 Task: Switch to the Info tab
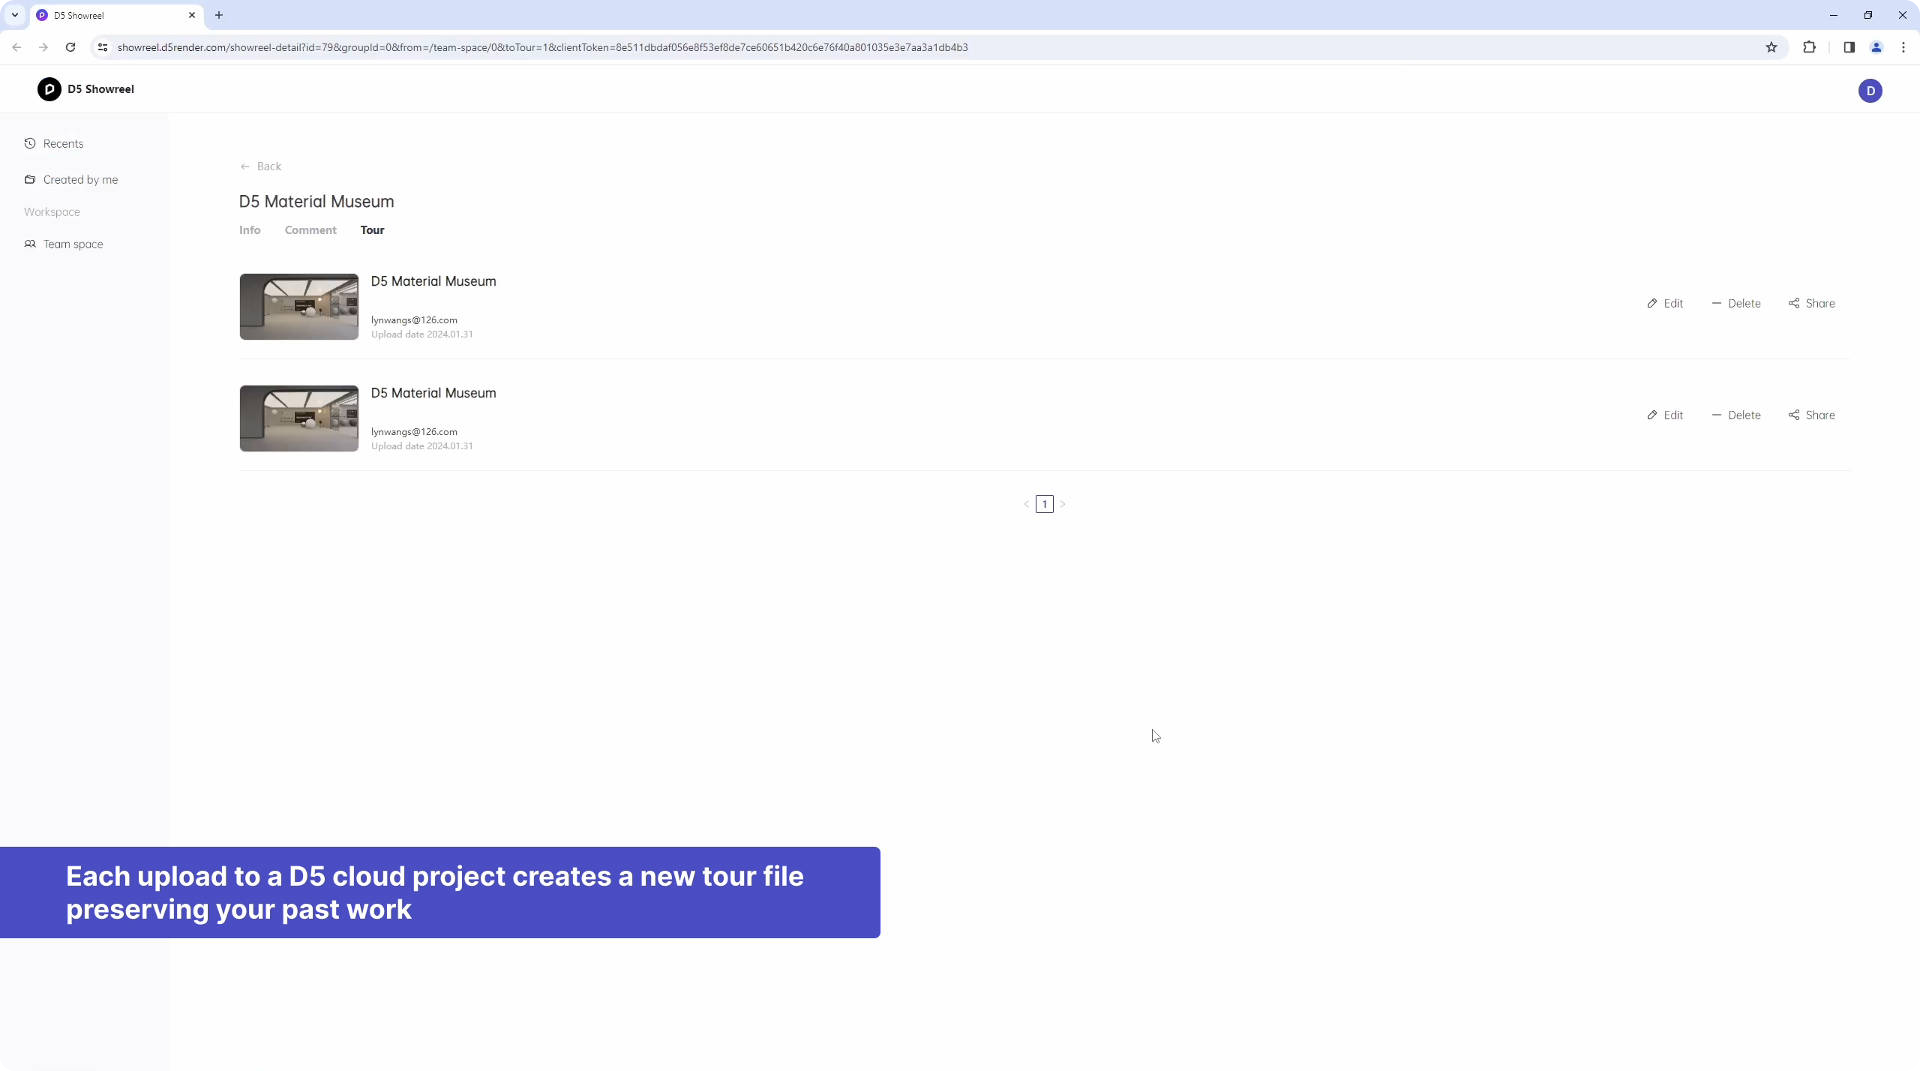click(250, 230)
